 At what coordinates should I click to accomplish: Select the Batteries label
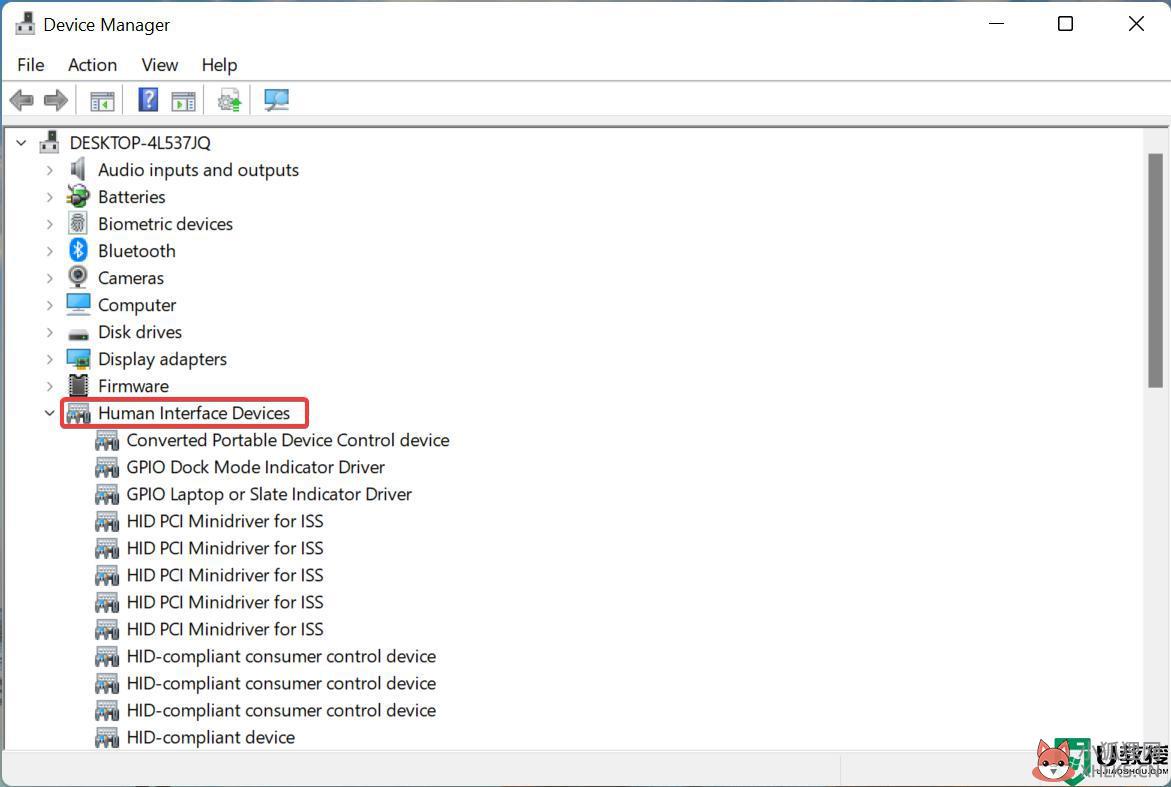point(131,196)
